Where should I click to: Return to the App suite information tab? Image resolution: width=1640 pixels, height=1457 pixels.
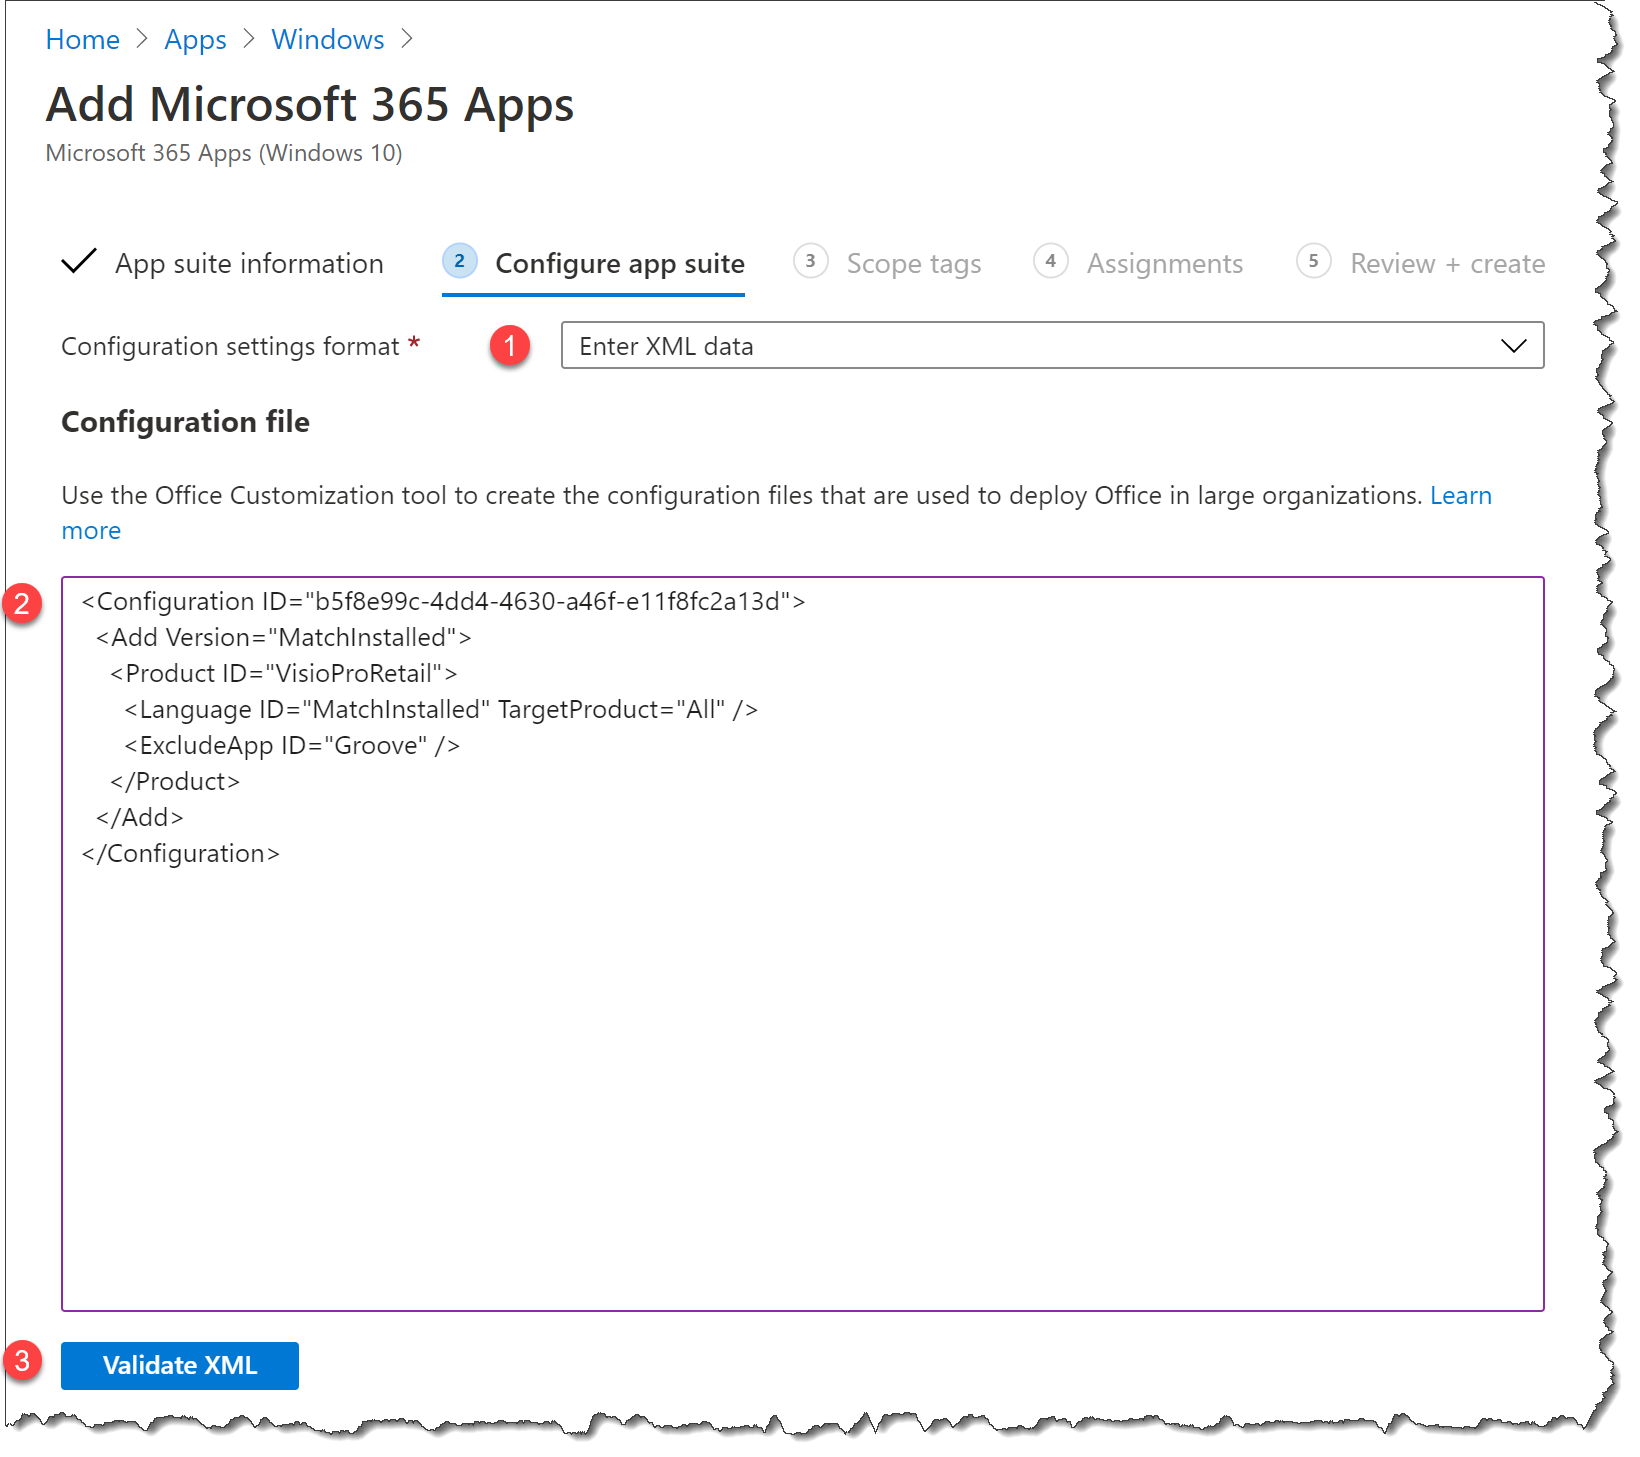[249, 264]
